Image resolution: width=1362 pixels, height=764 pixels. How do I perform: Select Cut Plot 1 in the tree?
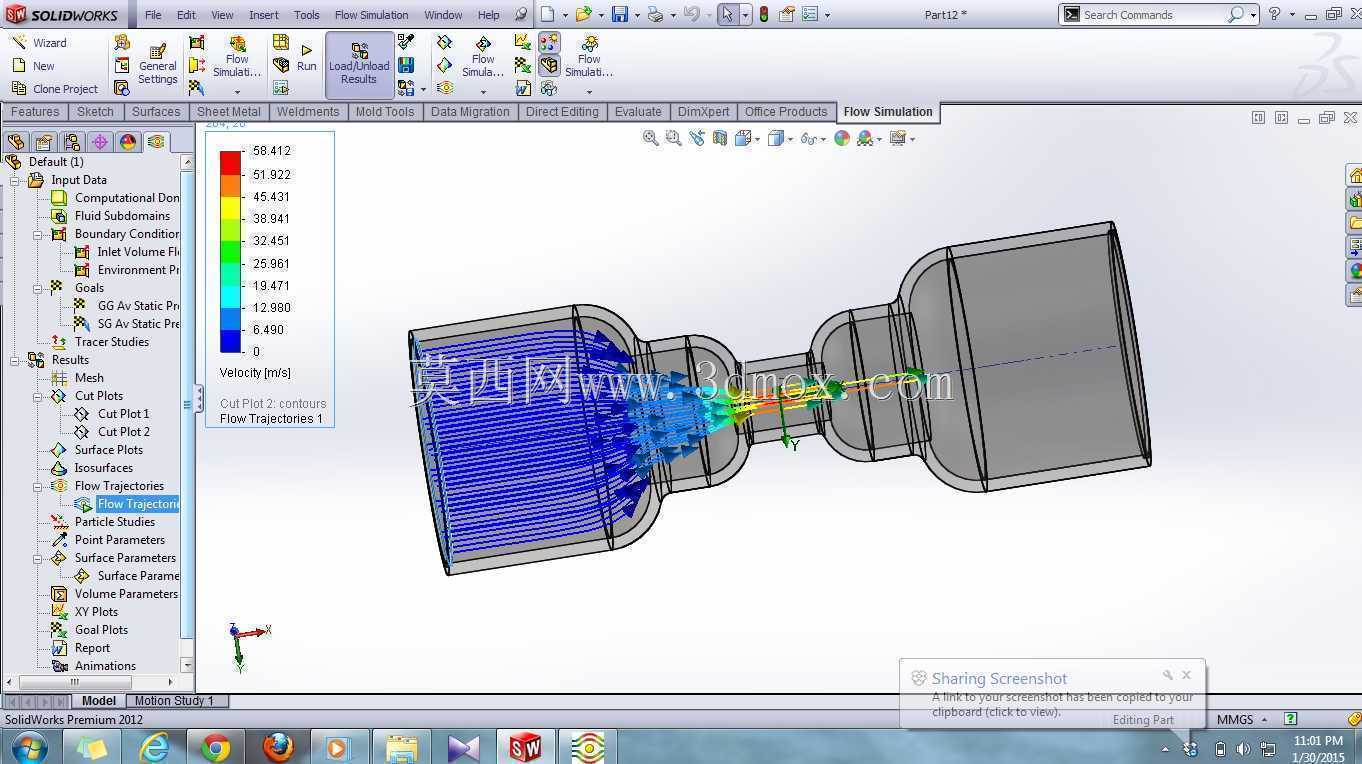123,414
